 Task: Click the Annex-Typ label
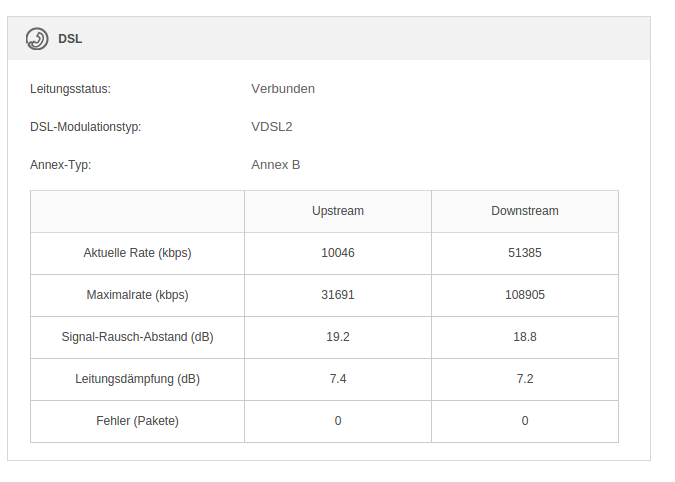click(x=61, y=165)
